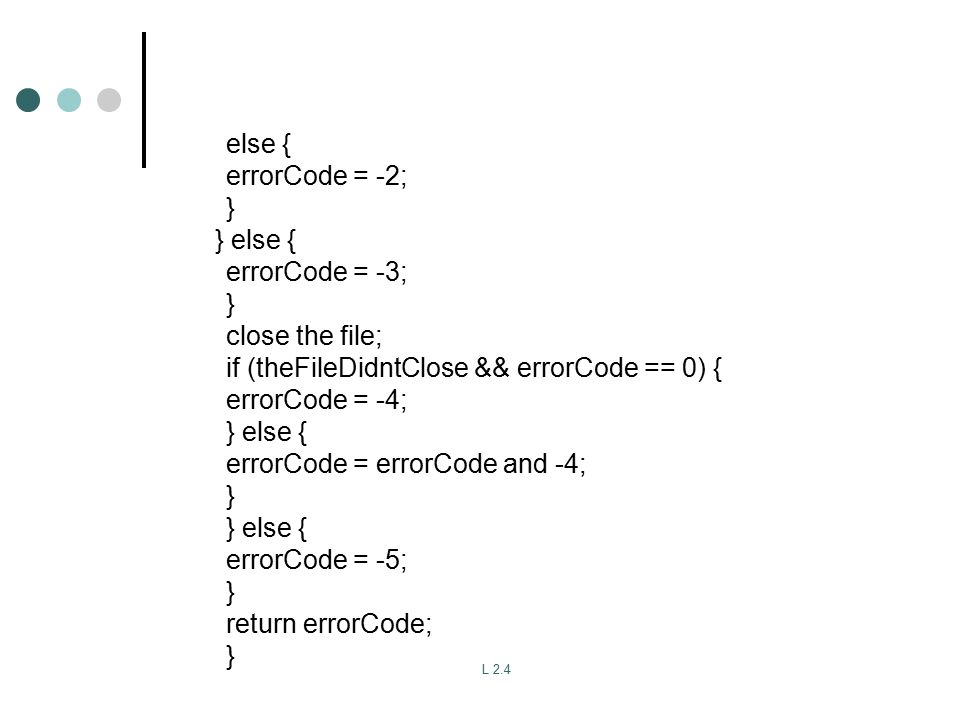The height and width of the screenshot is (720, 960).
Task: Click the gray circle
Action: coord(109,100)
